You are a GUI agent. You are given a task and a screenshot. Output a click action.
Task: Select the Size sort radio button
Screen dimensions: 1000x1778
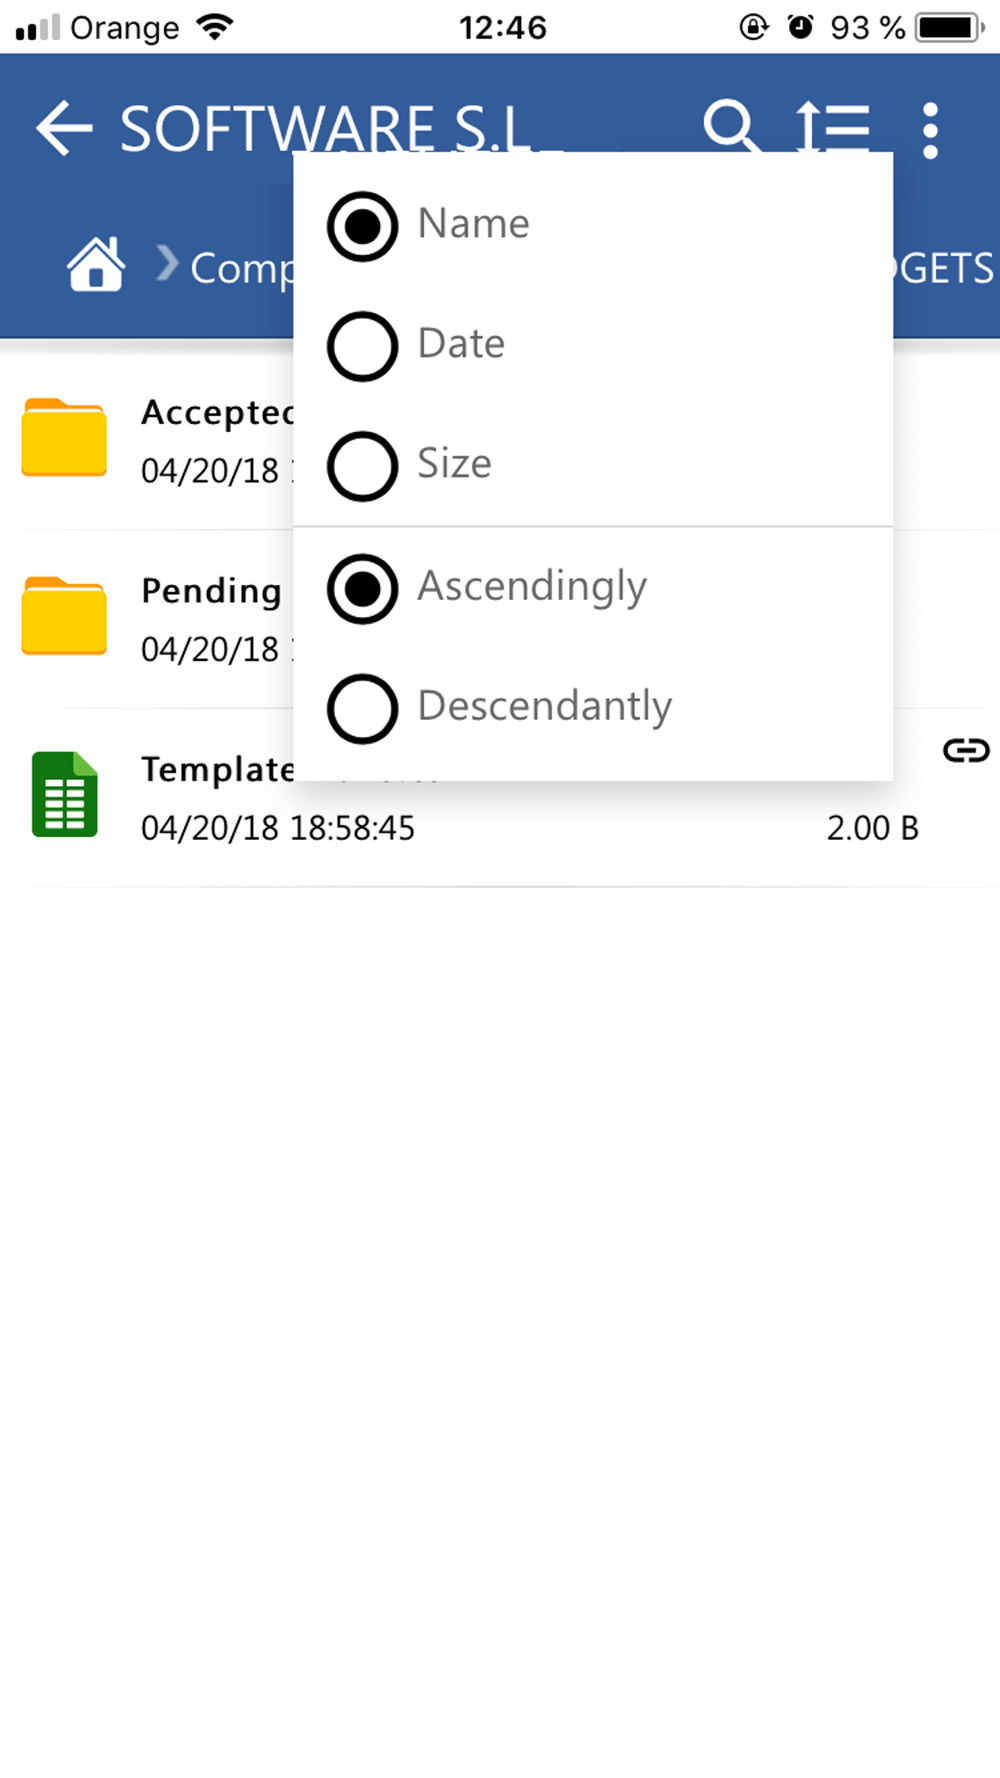pyautogui.click(x=362, y=466)
